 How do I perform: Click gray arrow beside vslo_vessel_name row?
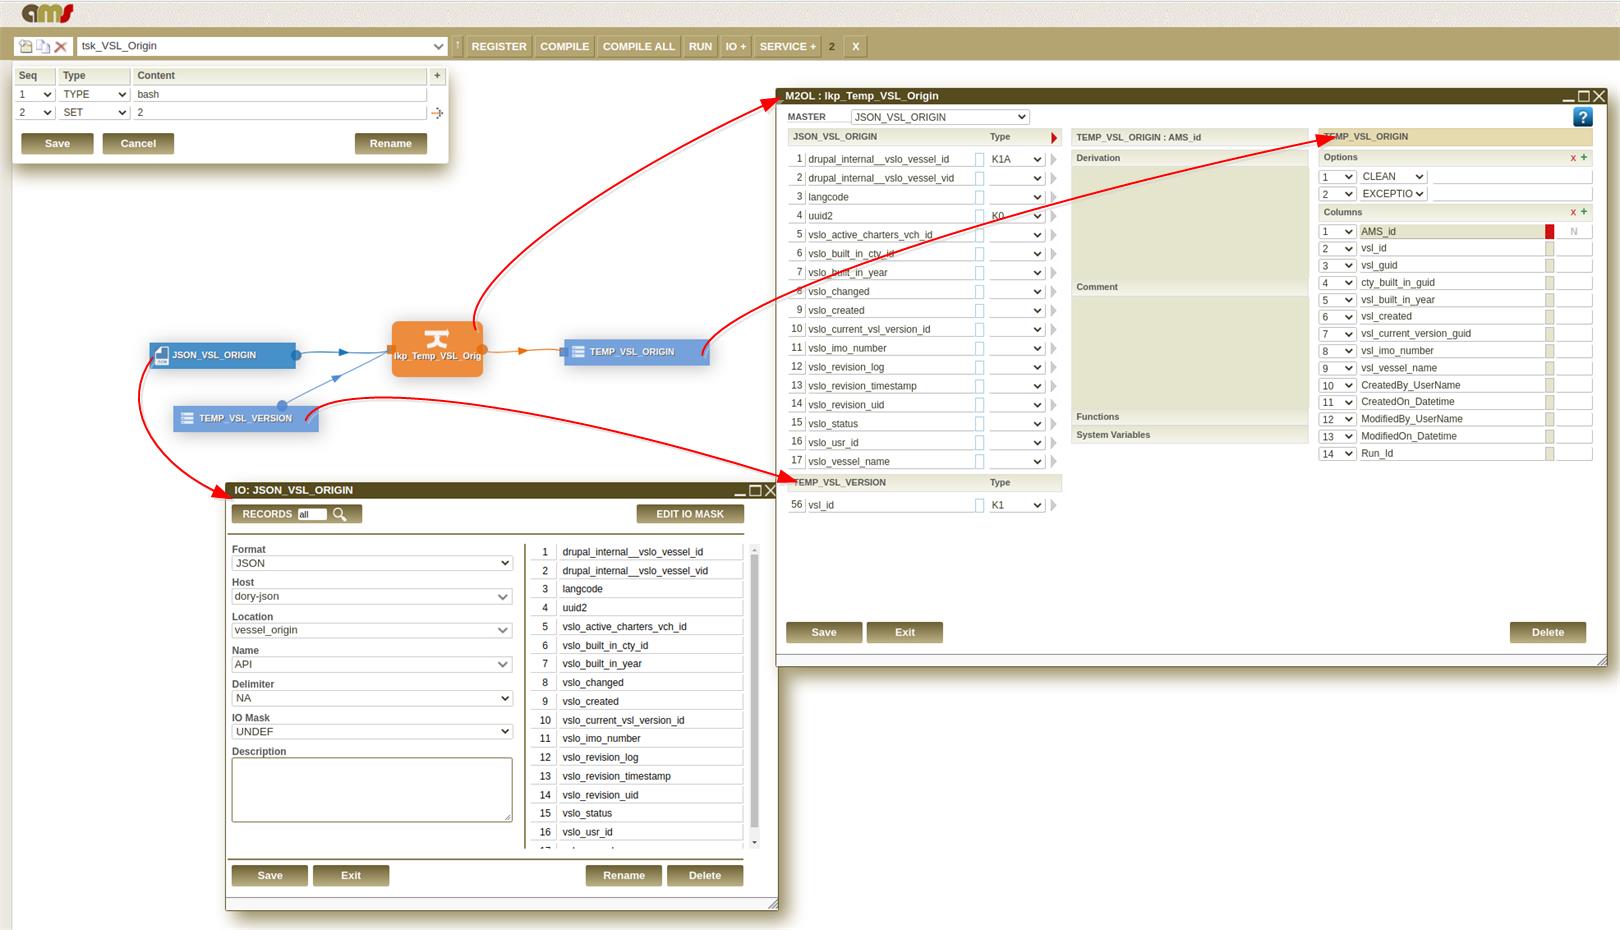tap(1054, 462)
